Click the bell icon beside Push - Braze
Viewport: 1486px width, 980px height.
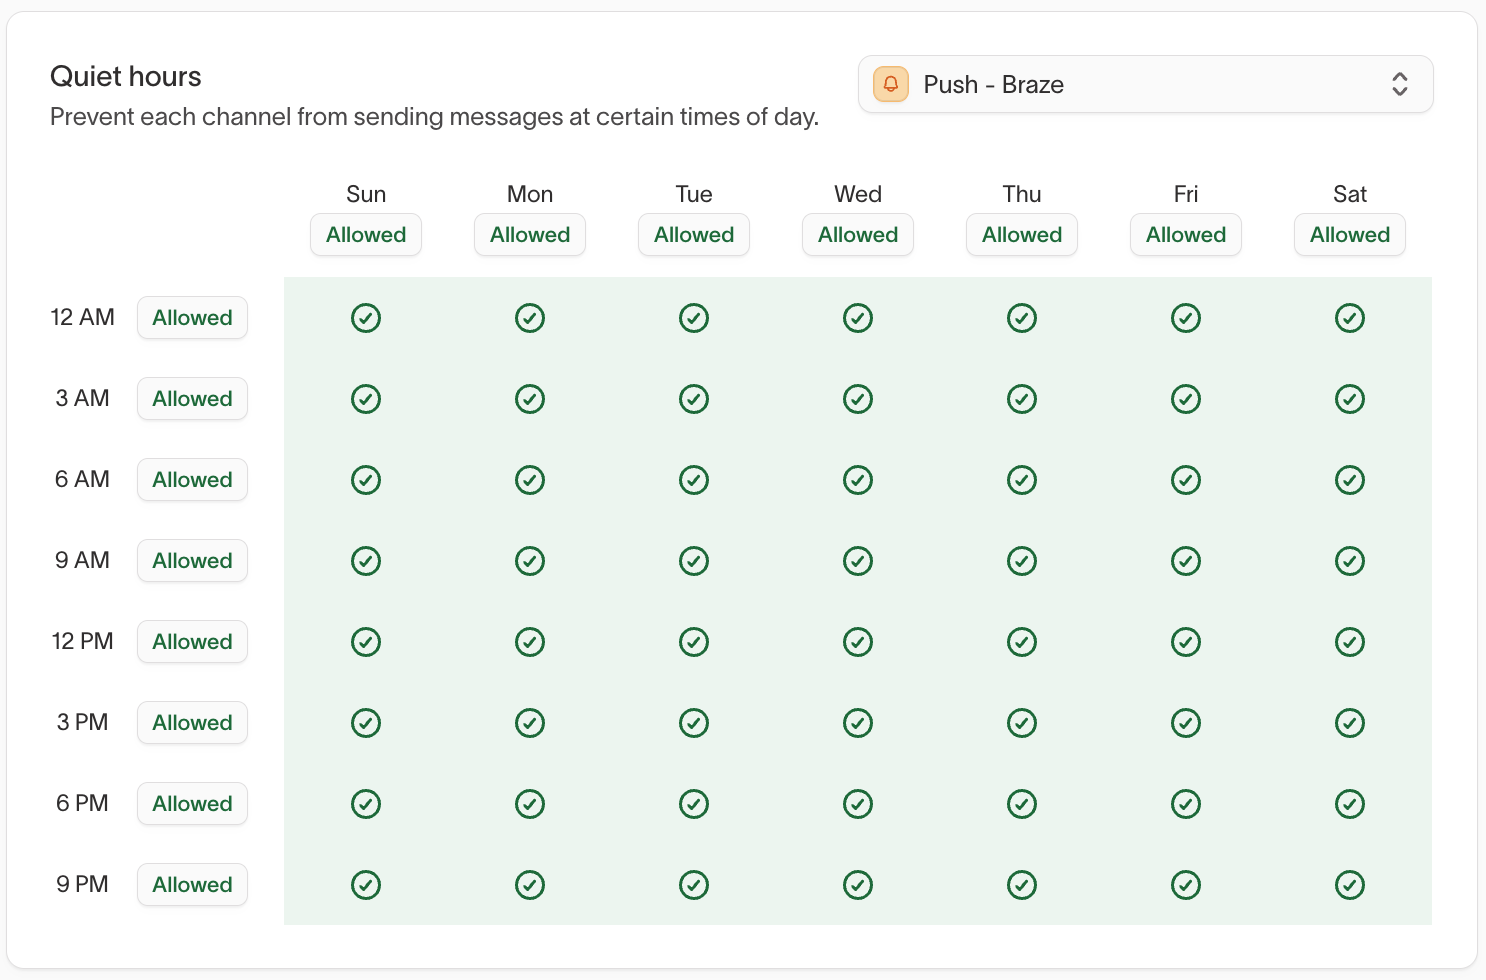[x=891, y=84]
